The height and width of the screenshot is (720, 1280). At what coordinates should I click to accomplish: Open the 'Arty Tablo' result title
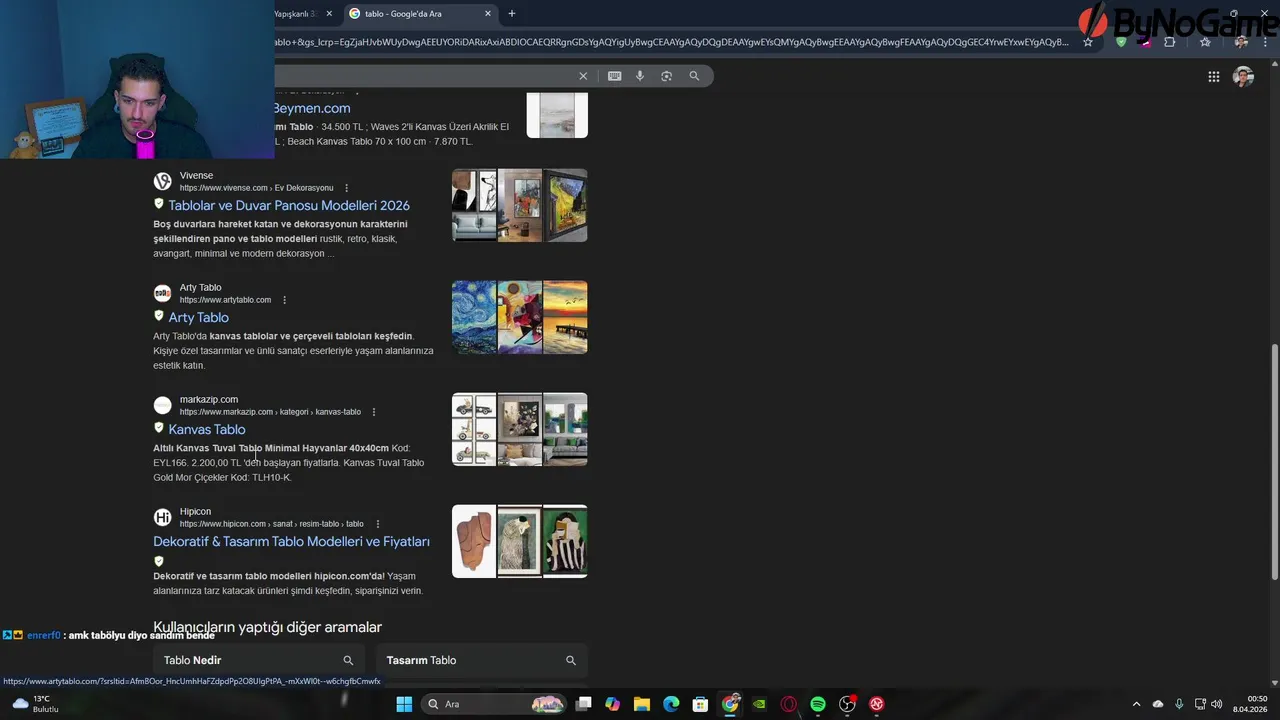(x=198, y=317)
